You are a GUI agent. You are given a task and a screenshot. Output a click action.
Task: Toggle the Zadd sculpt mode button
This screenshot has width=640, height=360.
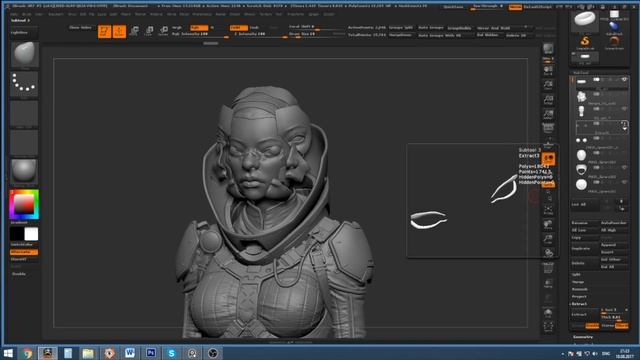coord(238,27)
